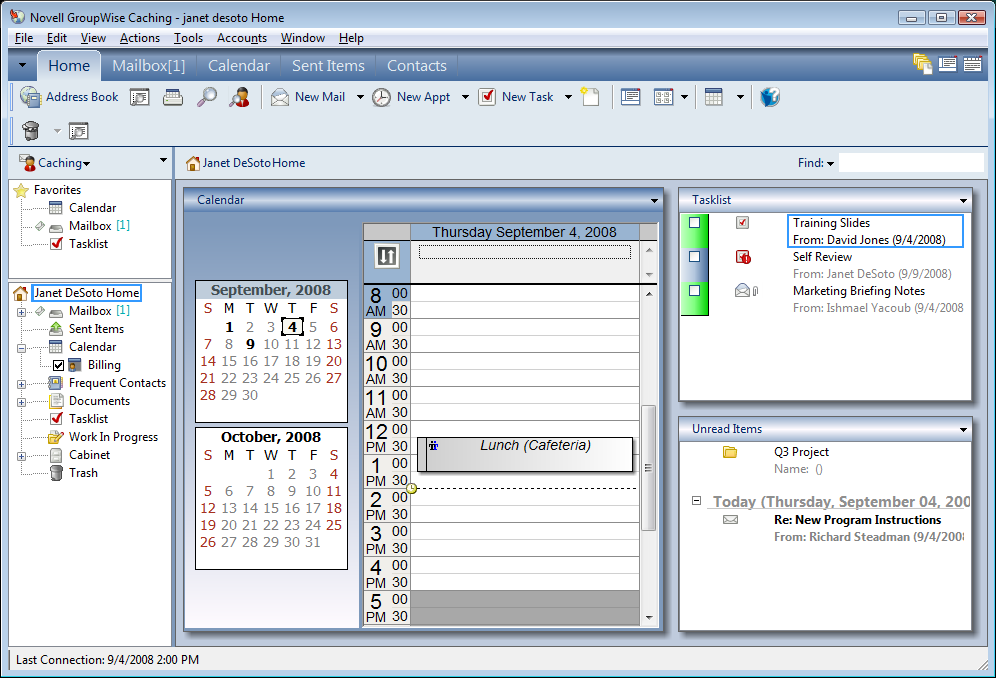Click the Self Review overdue task icon

(x=743, y=257)
